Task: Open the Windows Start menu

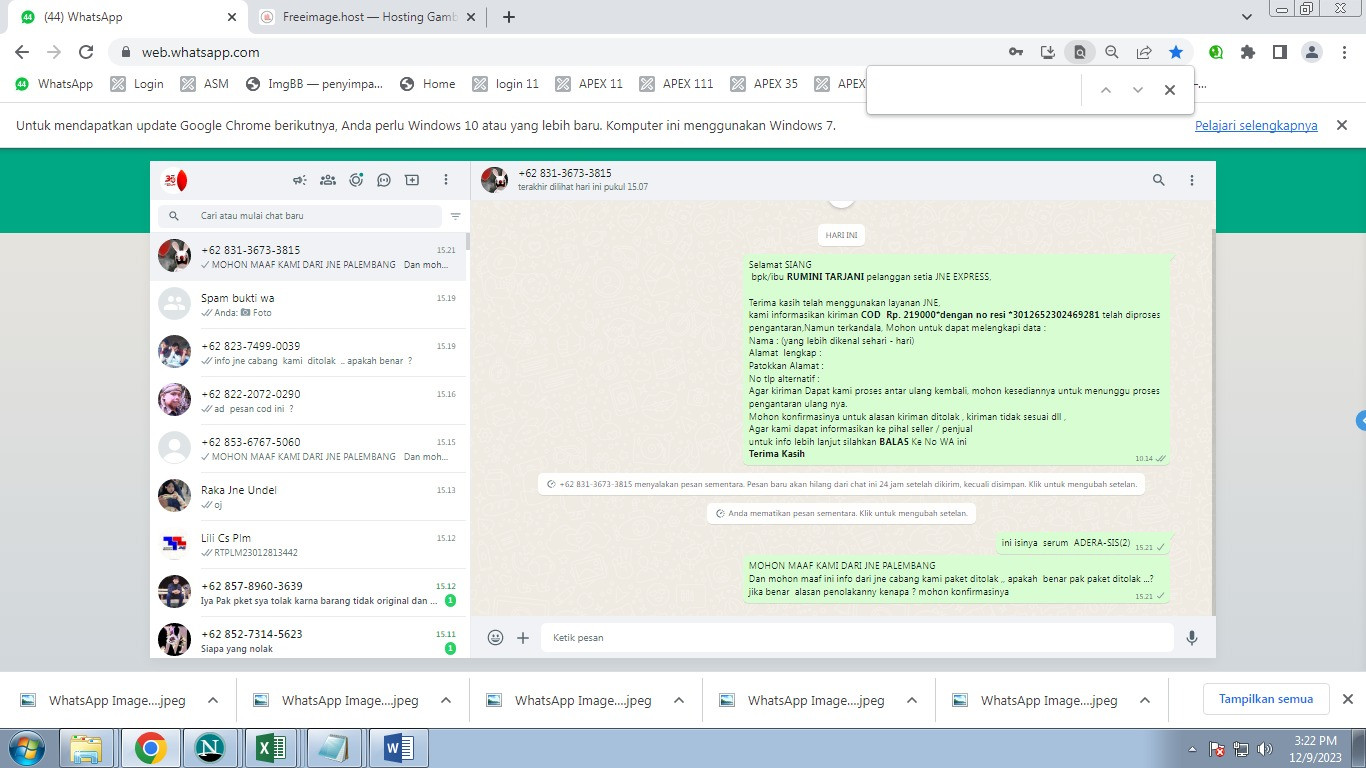Action: tap(27, 748)
